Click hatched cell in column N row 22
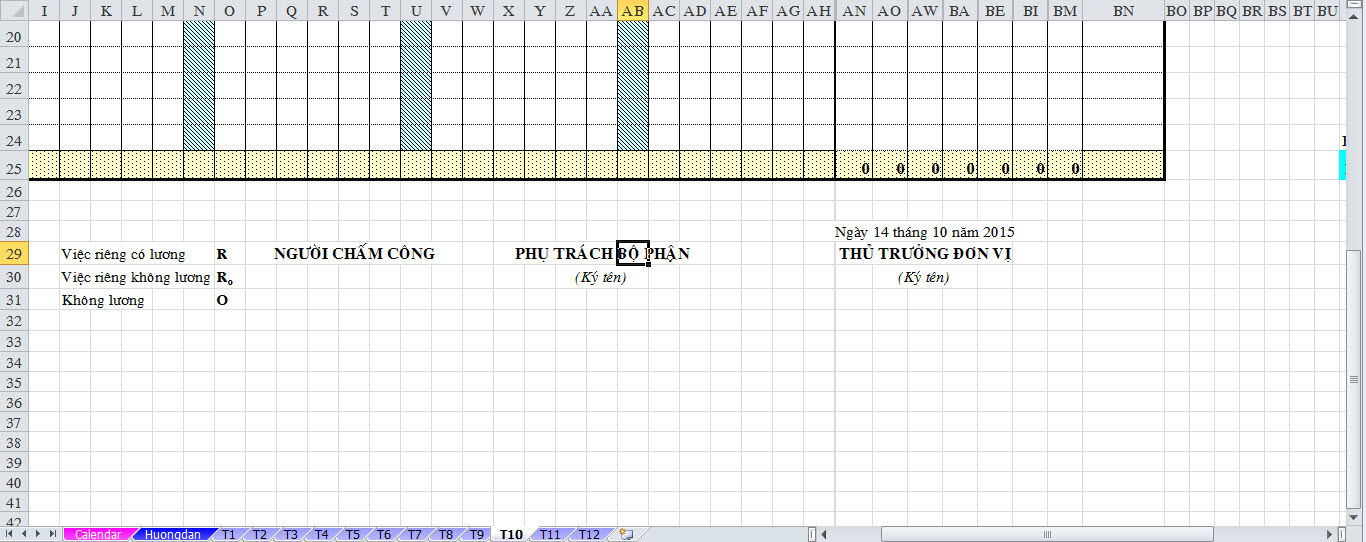Image resolution: width=1366 pixels, height=542 pixels. point(199,87)
